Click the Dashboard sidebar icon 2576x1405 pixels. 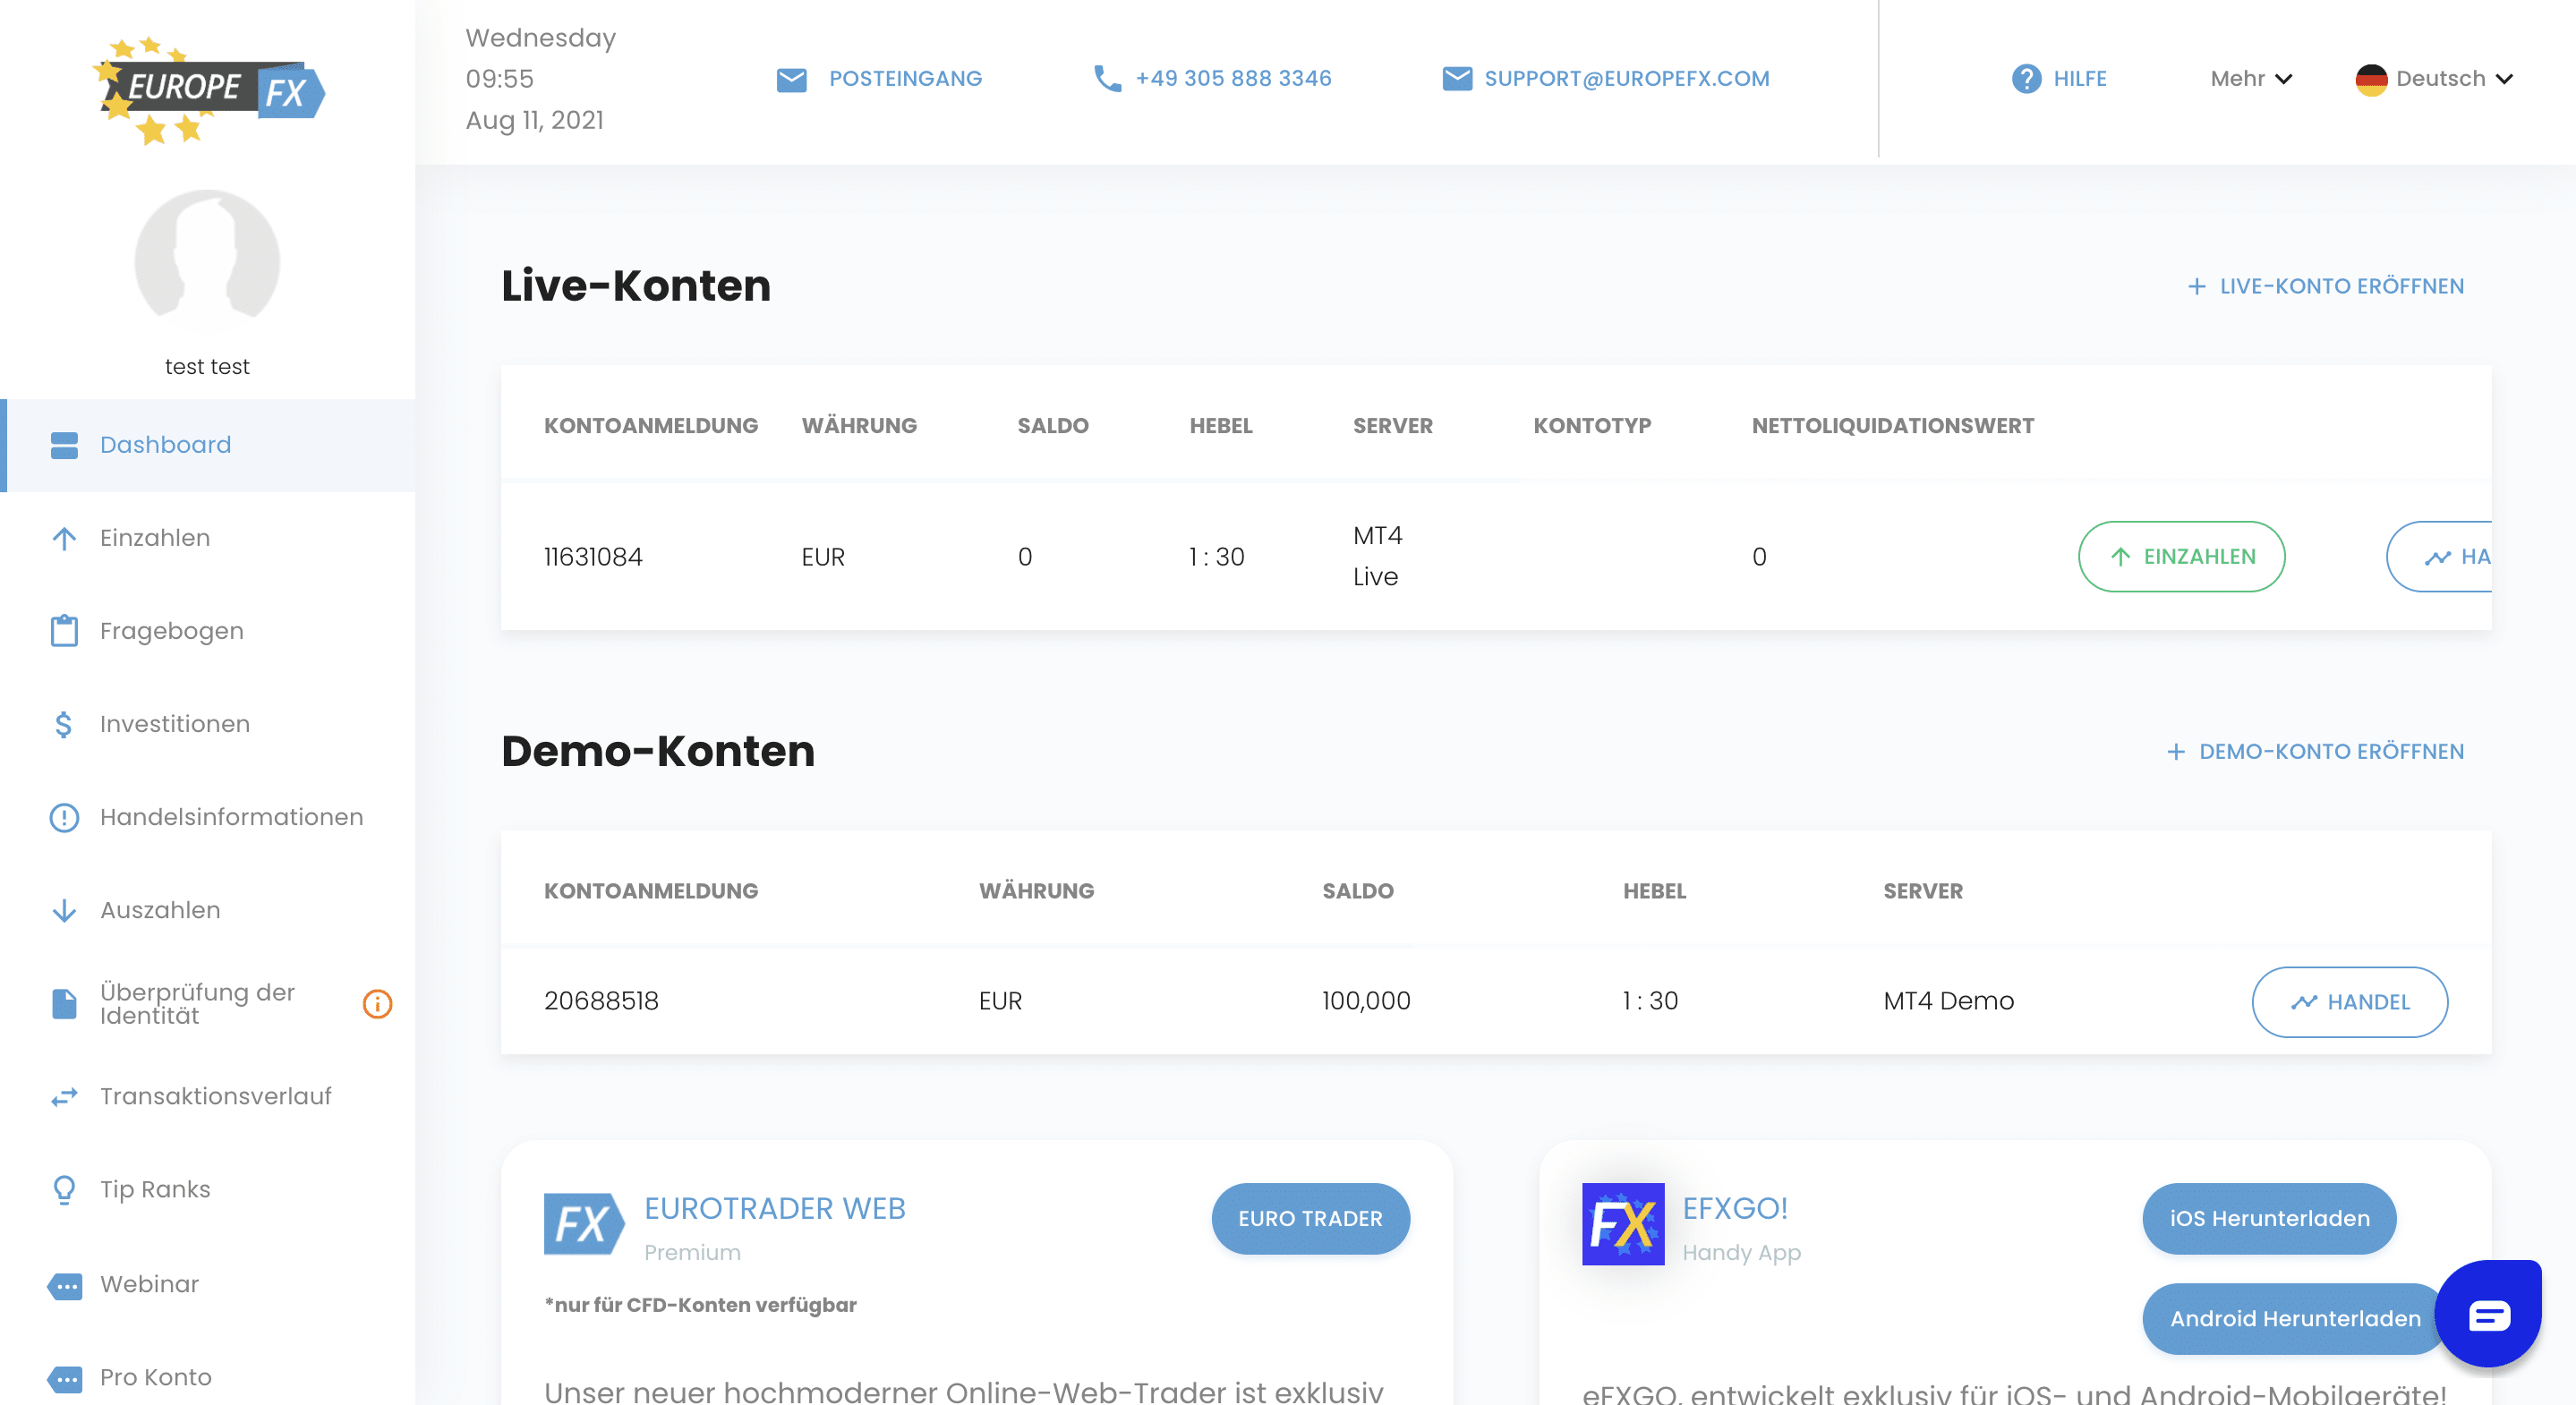coord(64,445)
